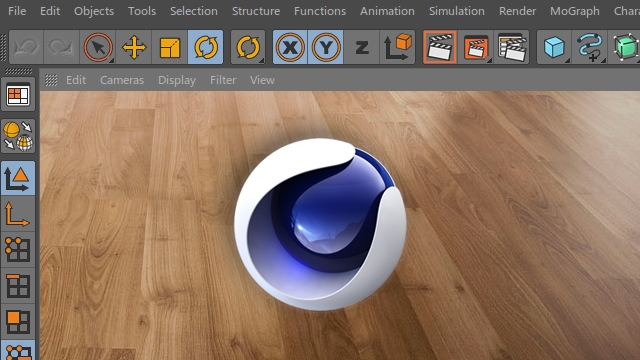The height and width of the screenshot is (360, 640).
Task: Open the Edit menu in main menu bar
Action: (50, 11)
